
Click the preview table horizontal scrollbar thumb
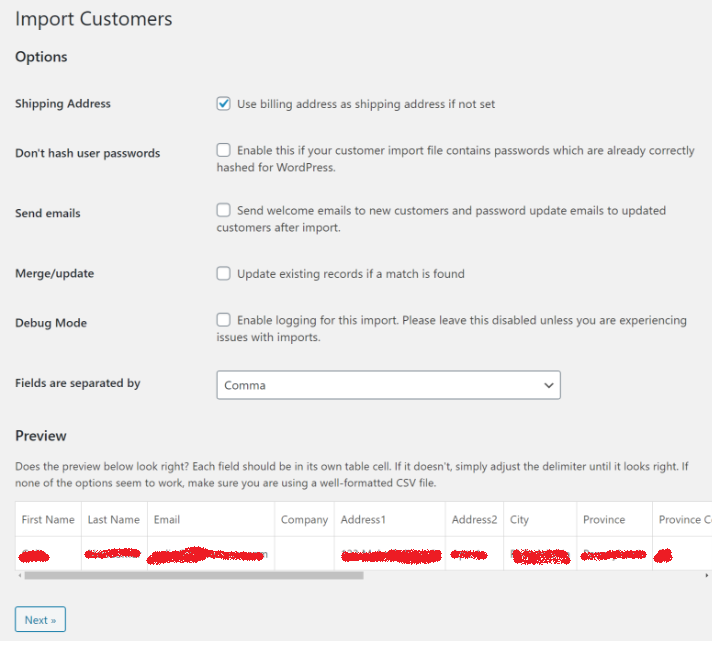pos(194,576)
